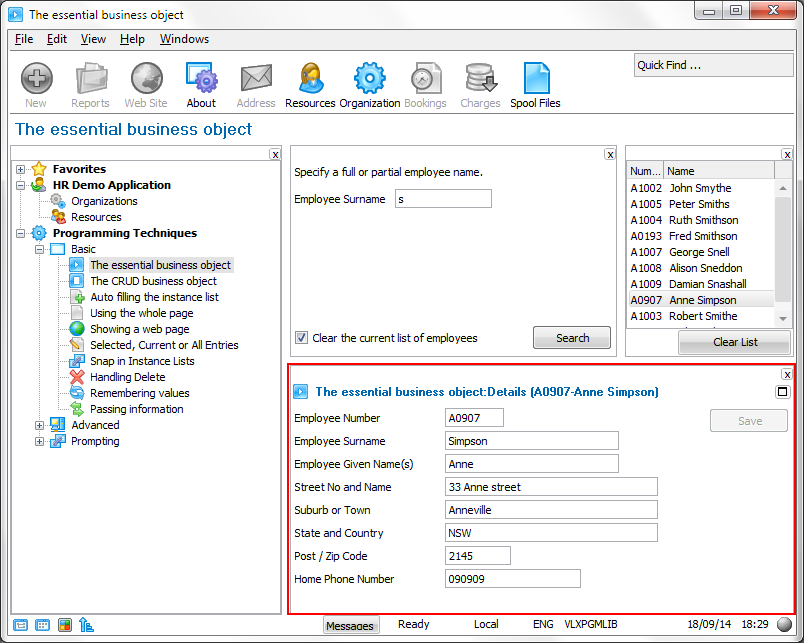Click the Search button
Screen dimensions: 804x643
pyautogui.click(x=572, y=338)
